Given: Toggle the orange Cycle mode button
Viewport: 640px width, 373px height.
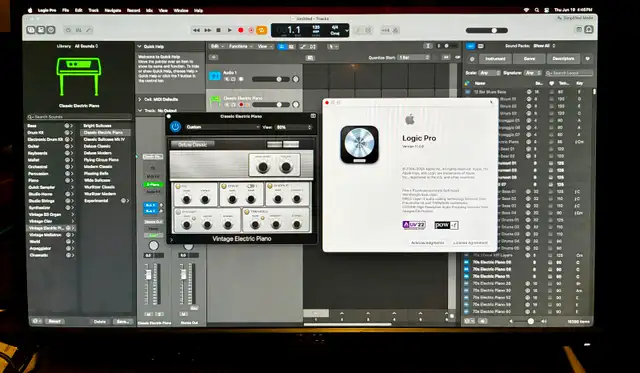Looking at the screenshot, I should 262,30.
